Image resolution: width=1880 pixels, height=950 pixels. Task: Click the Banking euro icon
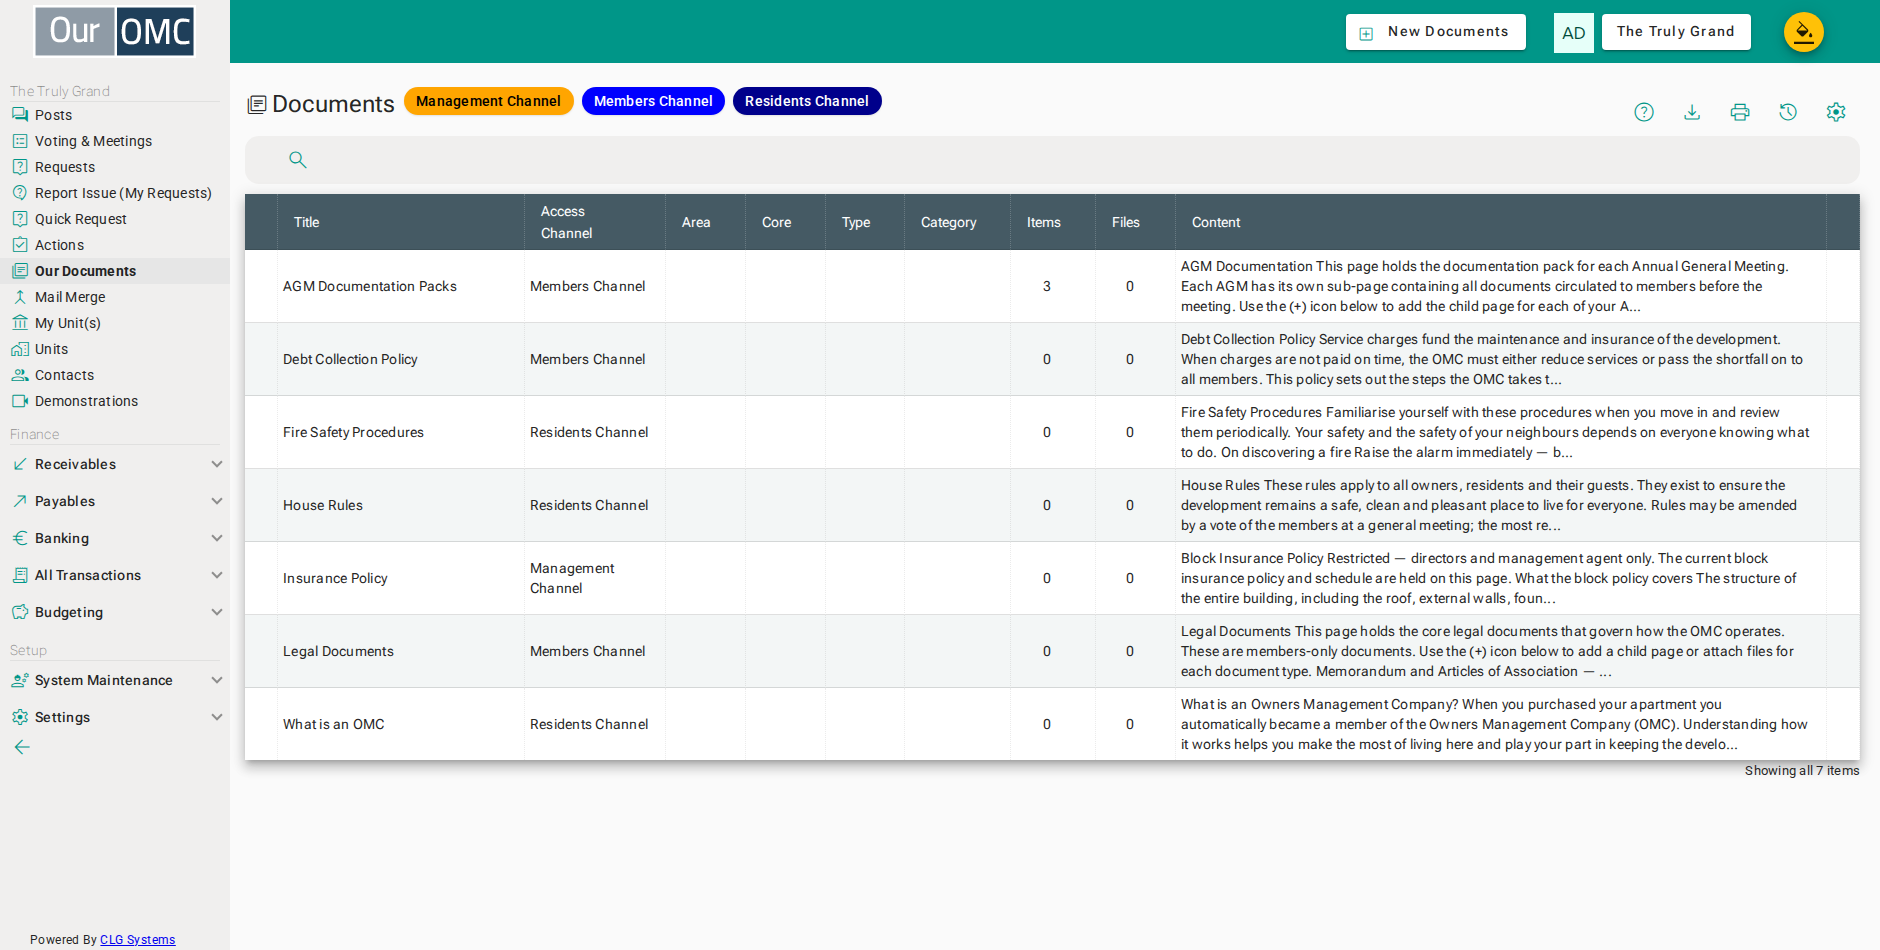20,538
